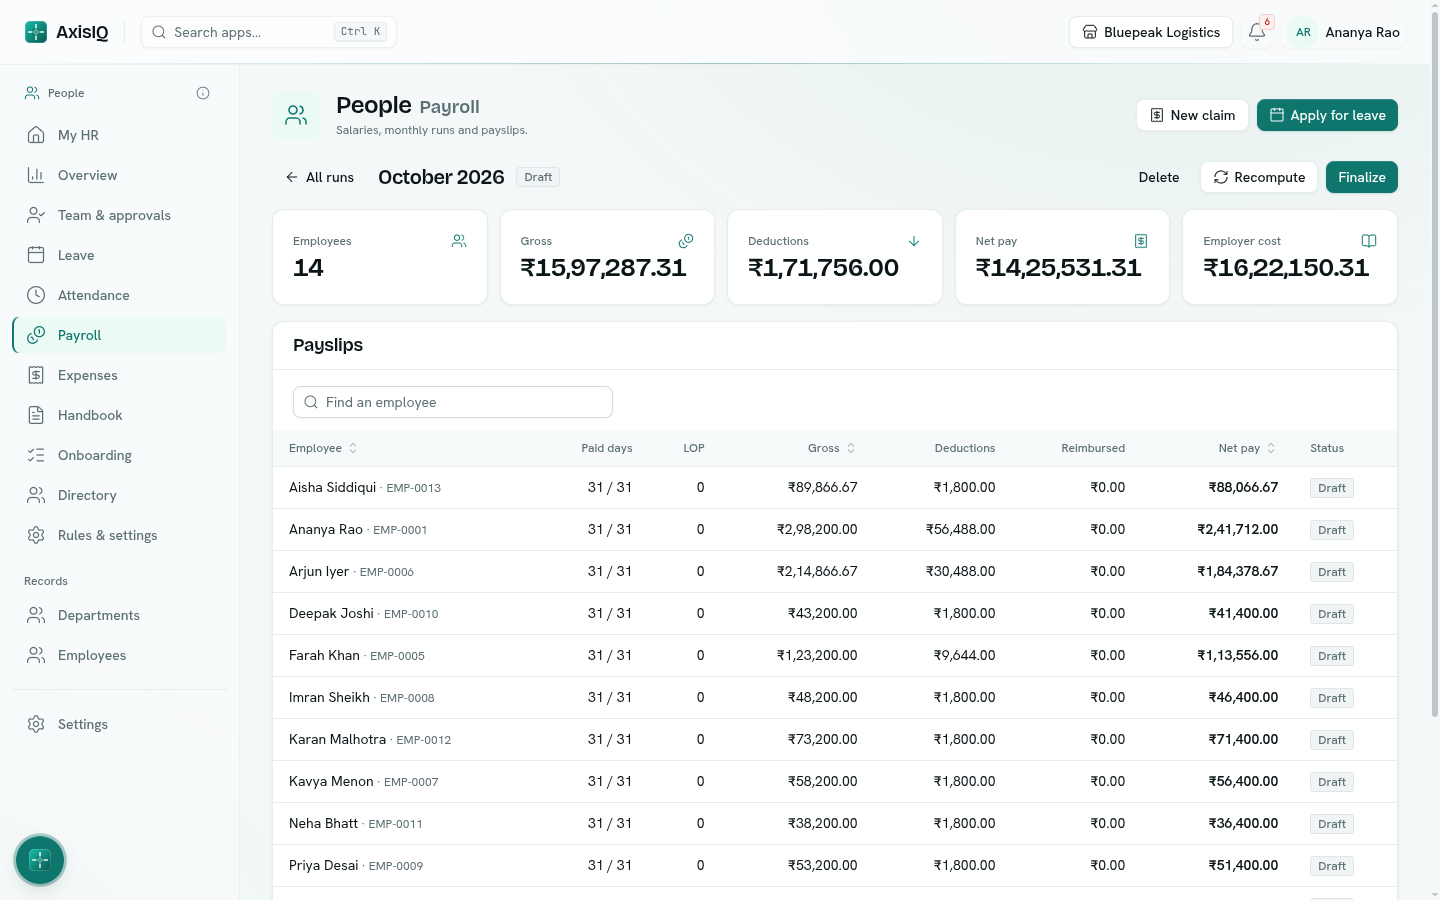Focus the Search apps field

[x=269, y=32]
